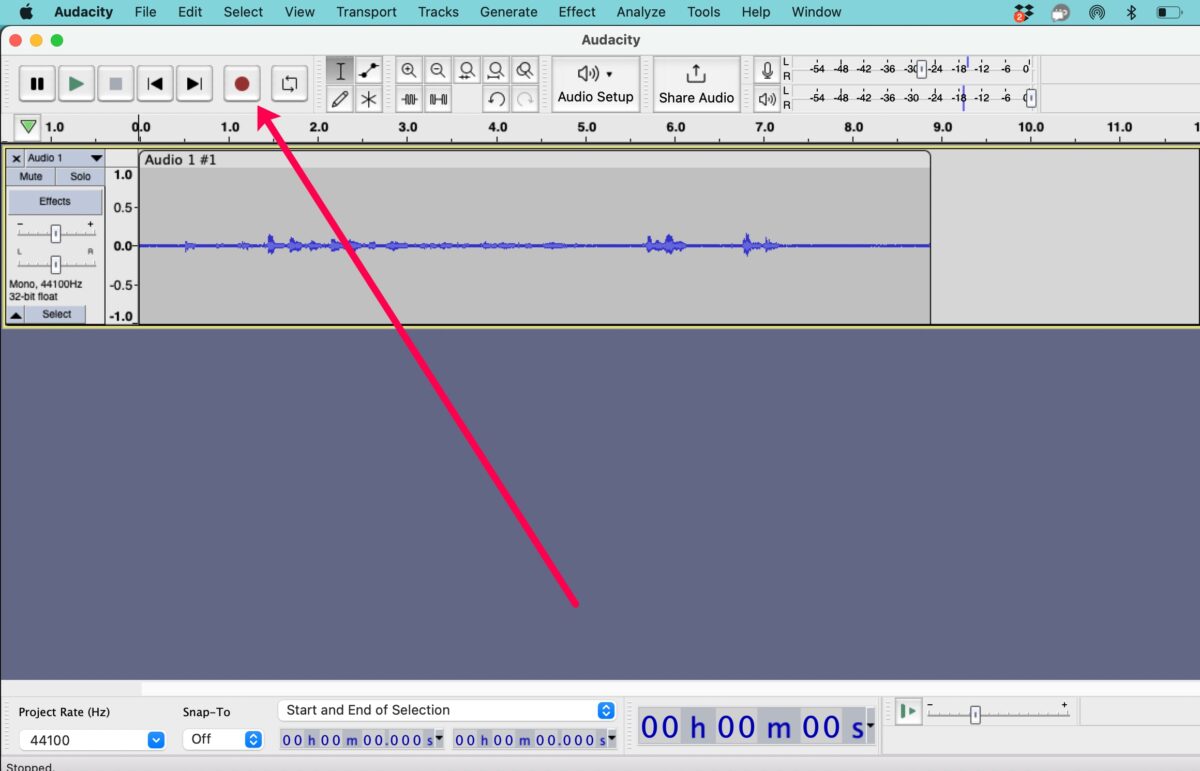Click the Zoom Toggle icon
The width and height of the screenshot is (1200, 771).
(525, 70)
